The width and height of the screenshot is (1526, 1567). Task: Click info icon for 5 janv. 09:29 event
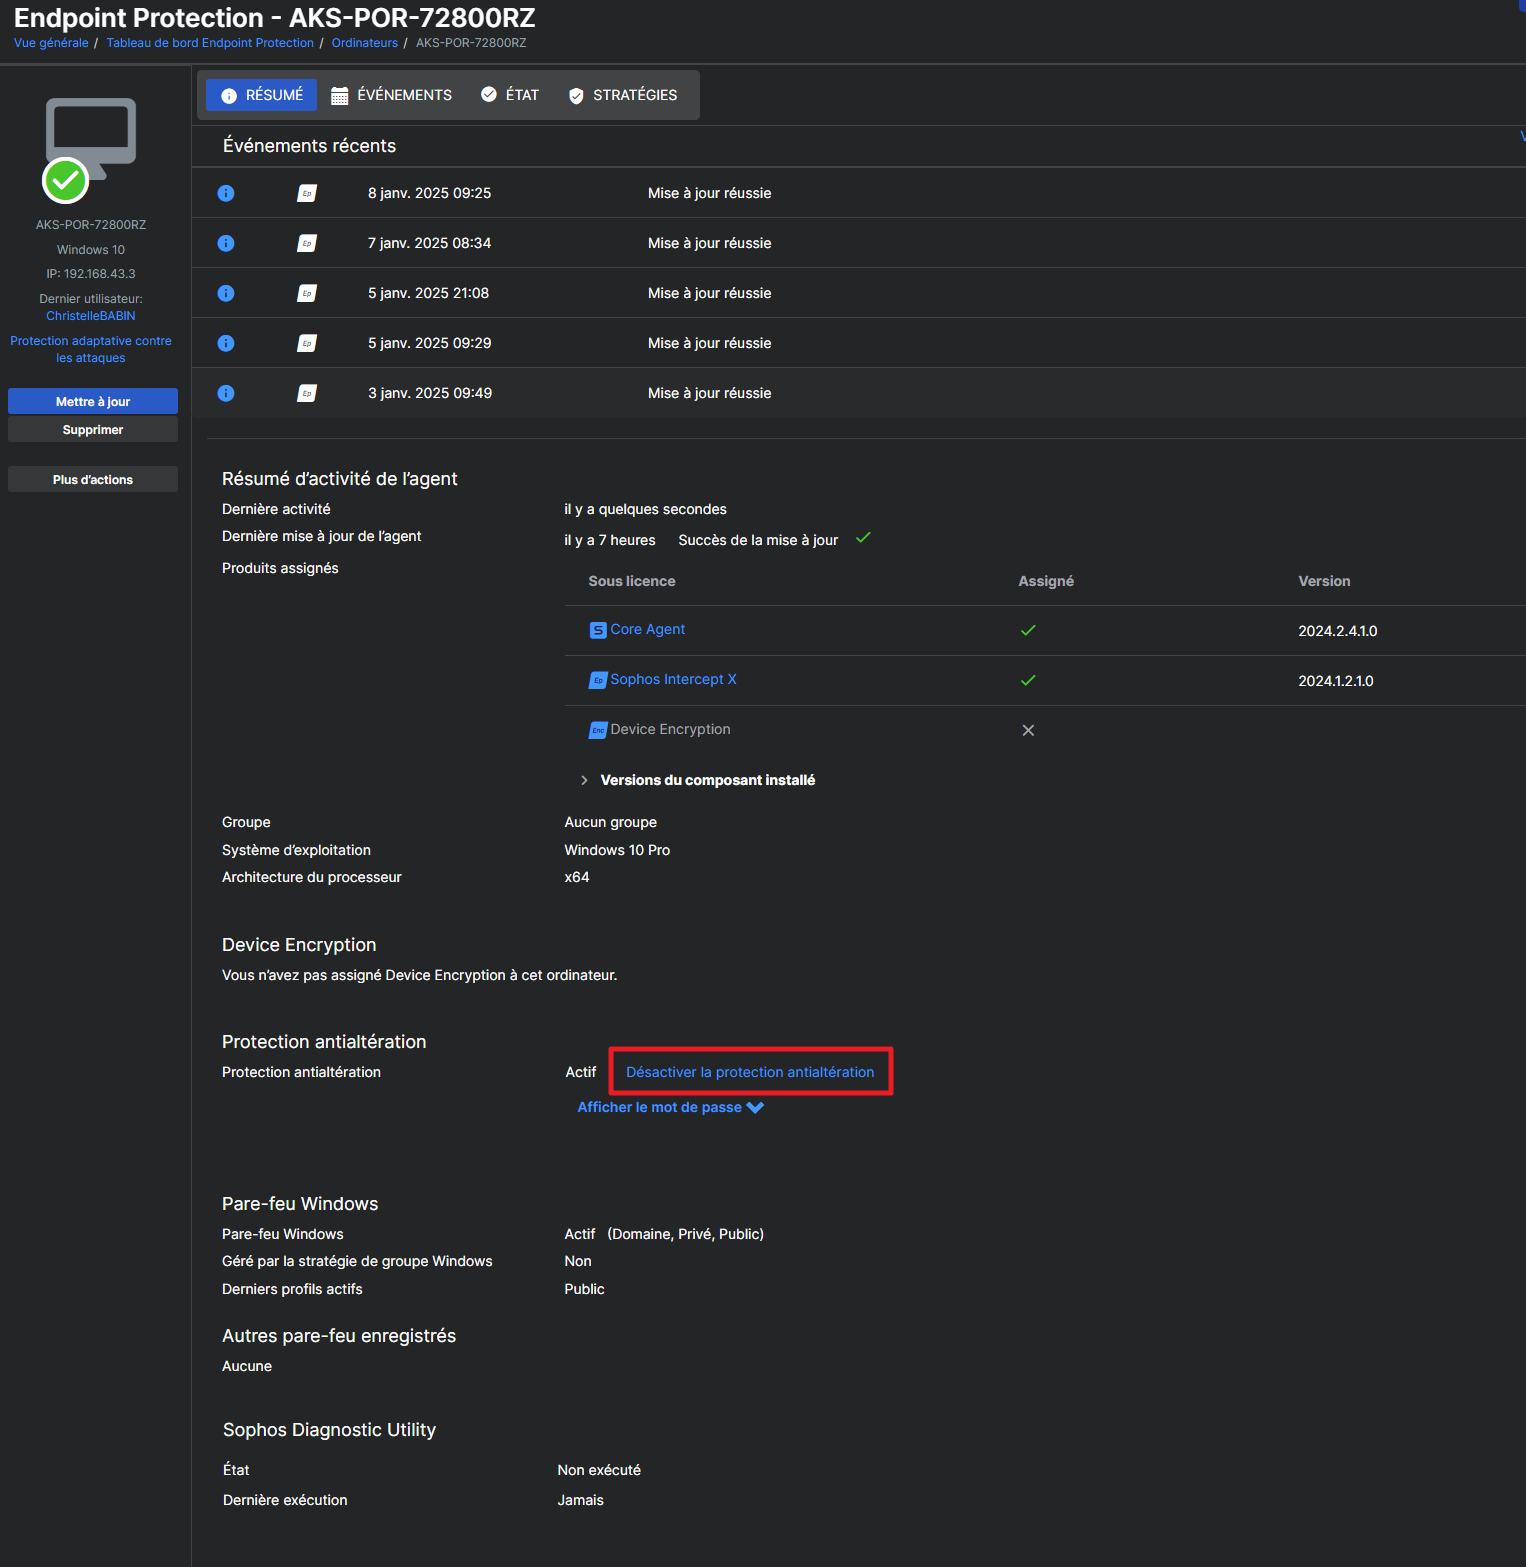[x=226, y=343]
